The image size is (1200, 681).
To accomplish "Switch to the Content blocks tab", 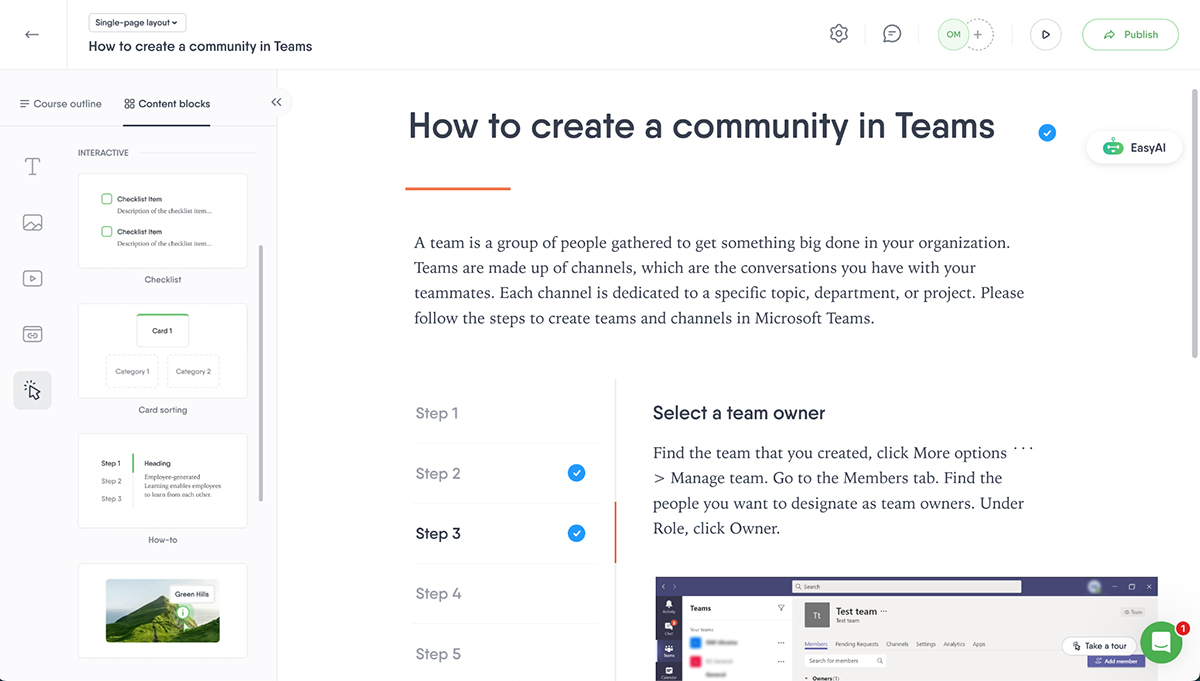I will 167,104.
